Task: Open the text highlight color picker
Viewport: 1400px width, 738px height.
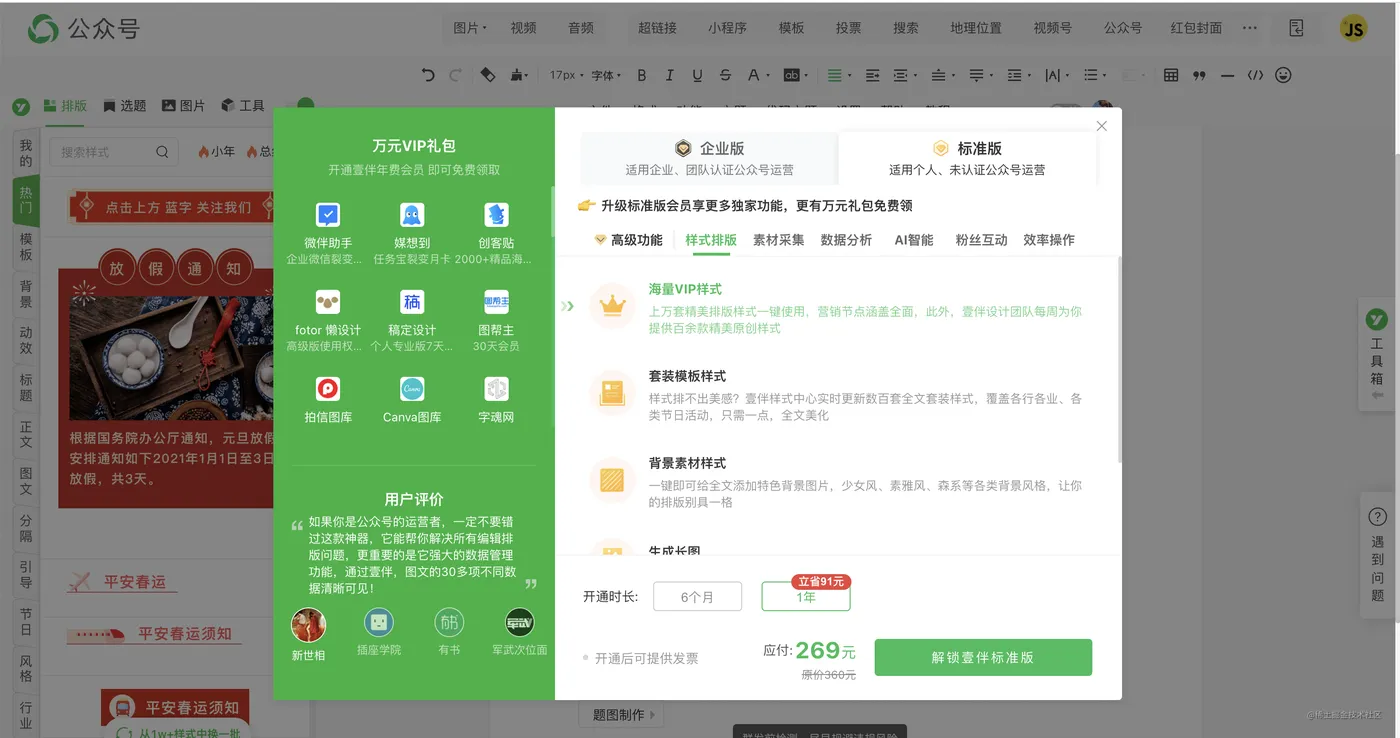Action: tap(794, 75)
